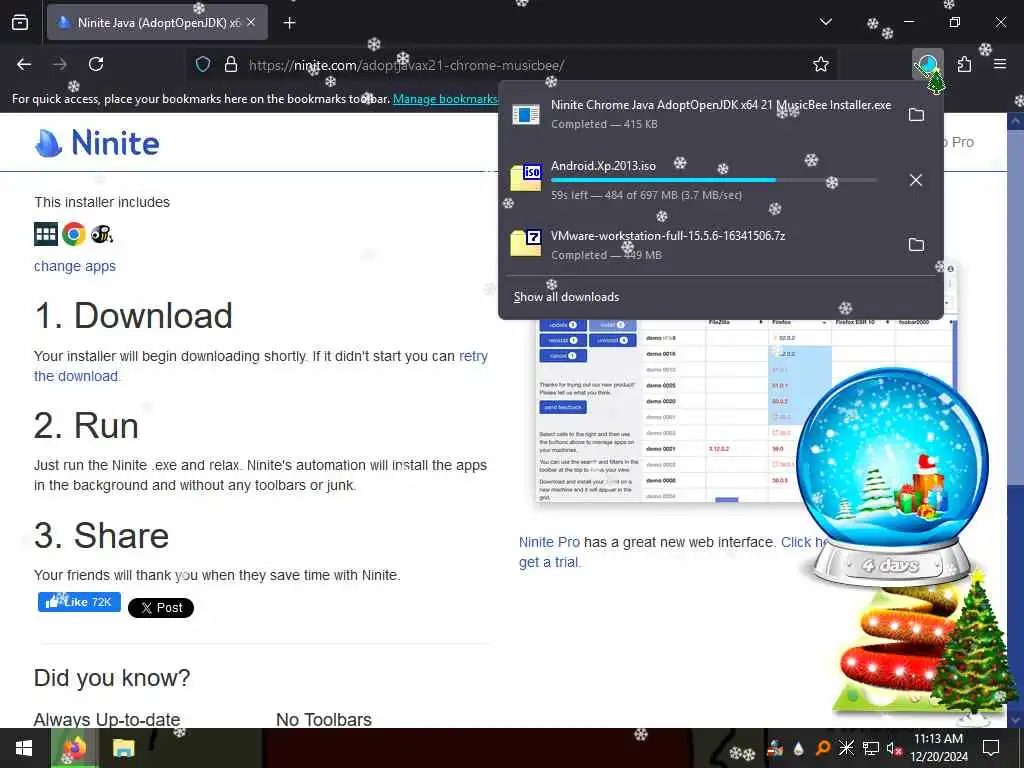Click Show all downloads
The width and height of the screenshot is (1024, 768).
coord(566,297)
